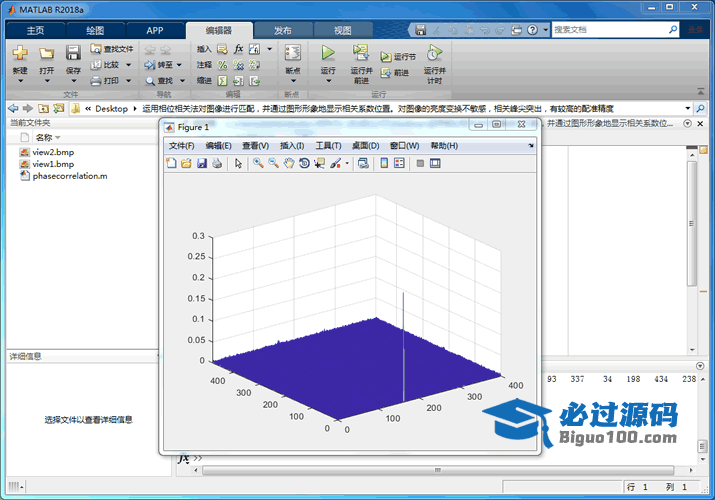Open the brush tool color dropdown arrow
Viewport: 715px width, 500px height.
click(347, 164)
